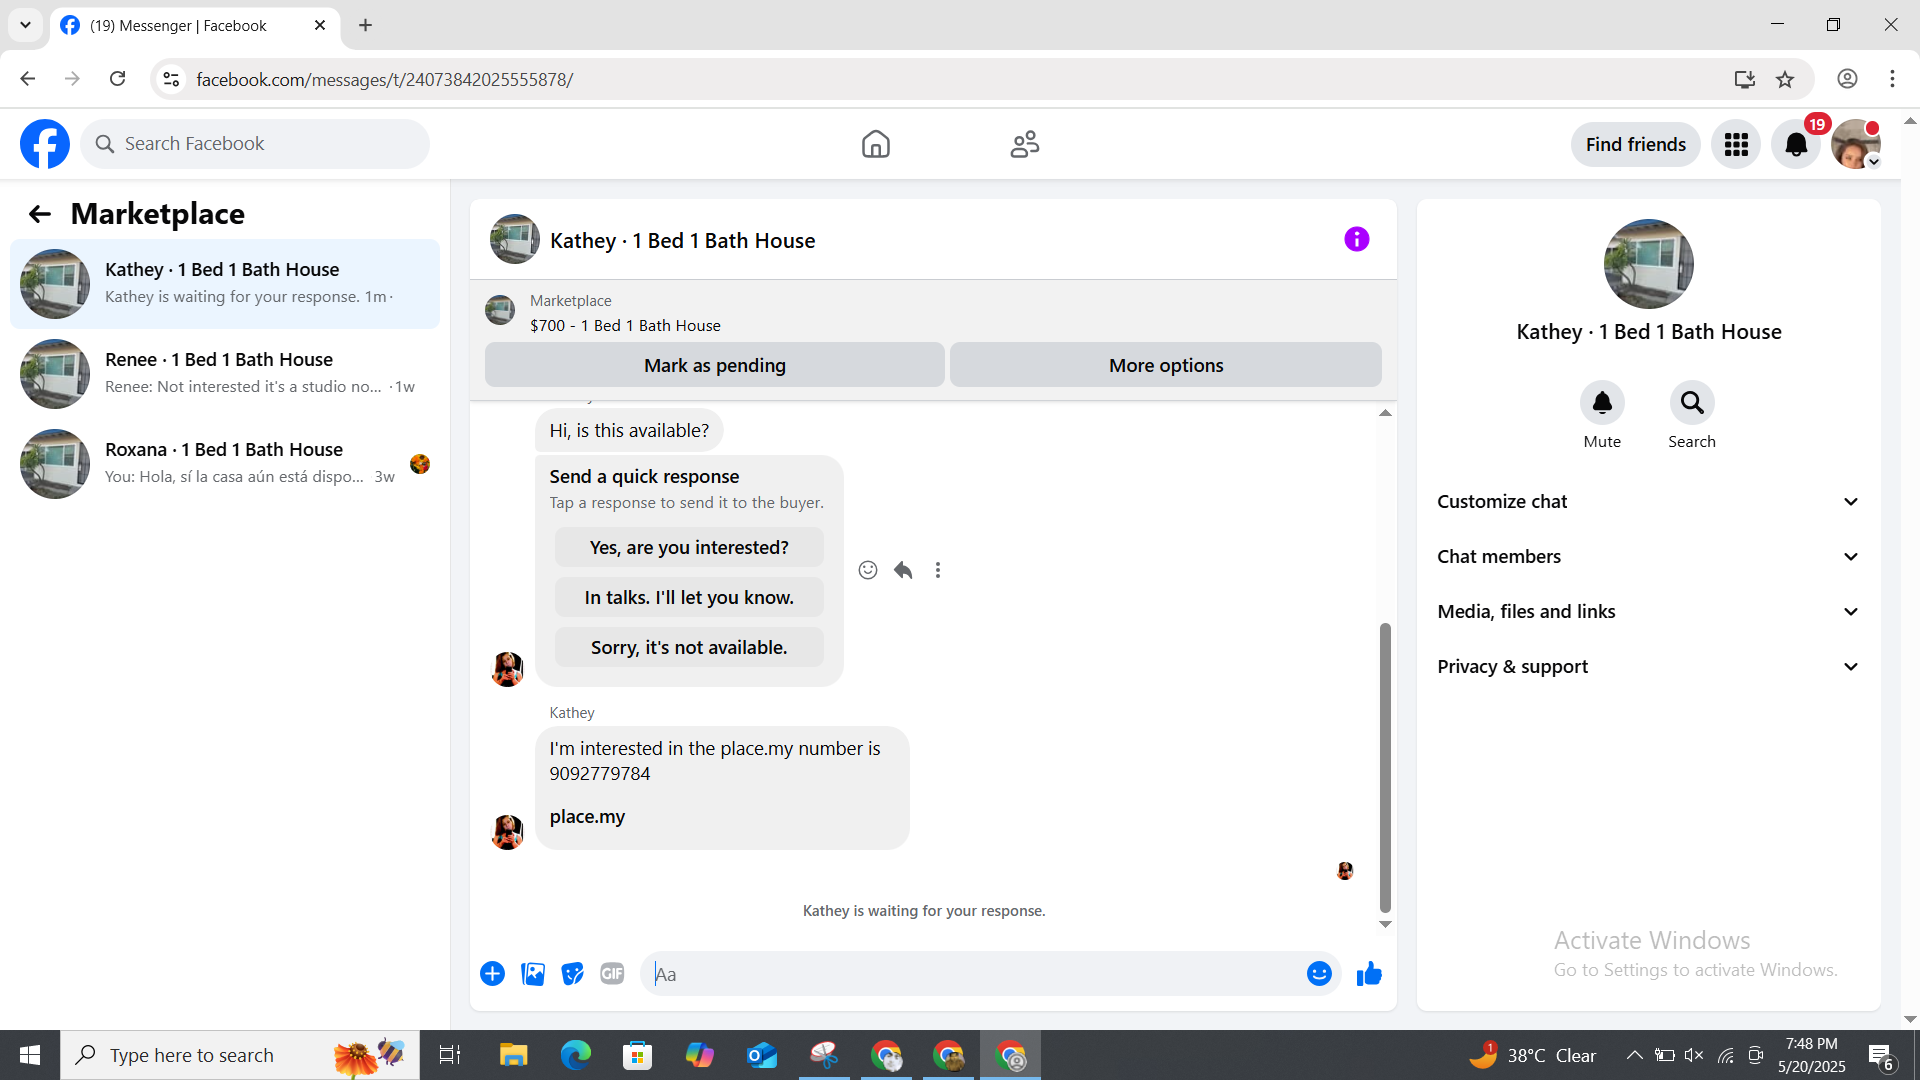Open the Renee 1 Bed 1 Bath conversation
The height and width of the screenshot is (1080, 1920).
pyautogui.click(x=225, y=373)
